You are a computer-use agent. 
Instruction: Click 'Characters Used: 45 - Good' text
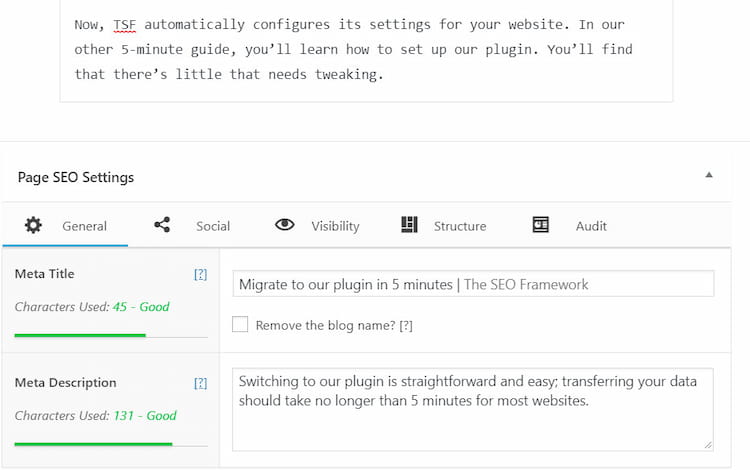coord(92,306)
